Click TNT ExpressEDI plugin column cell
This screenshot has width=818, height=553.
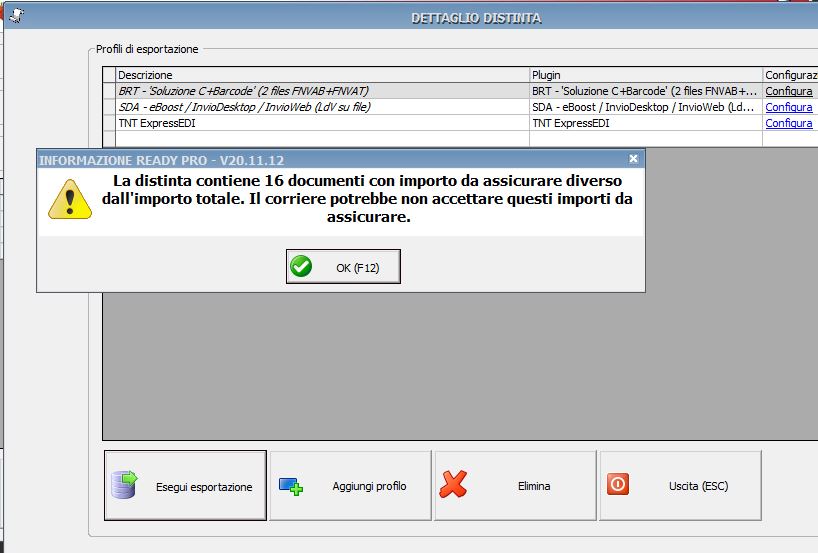tap(646, 123)
